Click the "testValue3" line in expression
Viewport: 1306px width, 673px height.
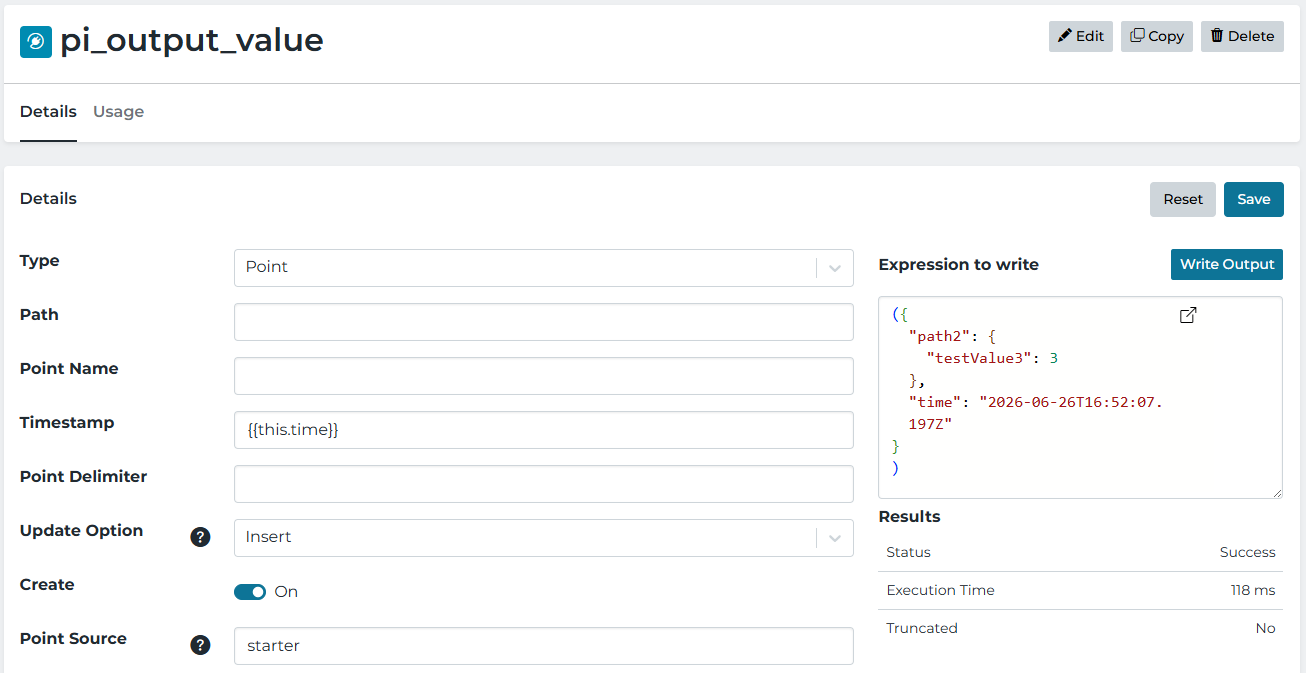[x=992, y=358]
